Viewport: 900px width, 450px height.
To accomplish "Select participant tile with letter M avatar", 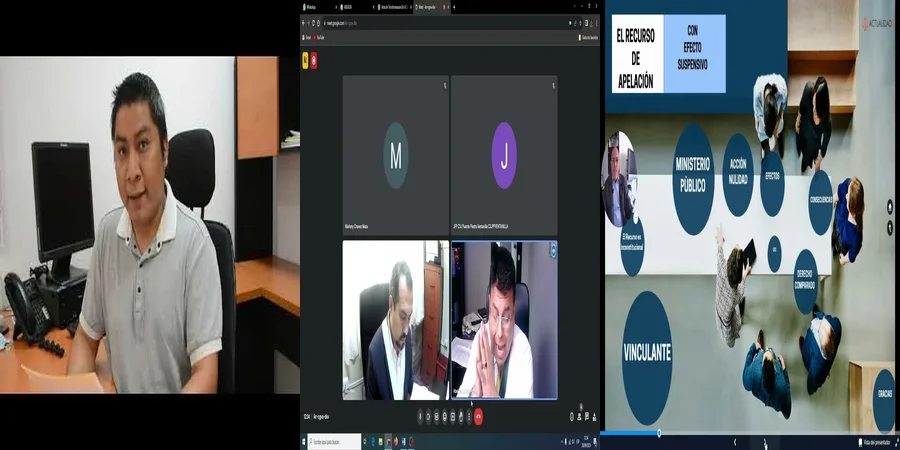I will (395, 155).
